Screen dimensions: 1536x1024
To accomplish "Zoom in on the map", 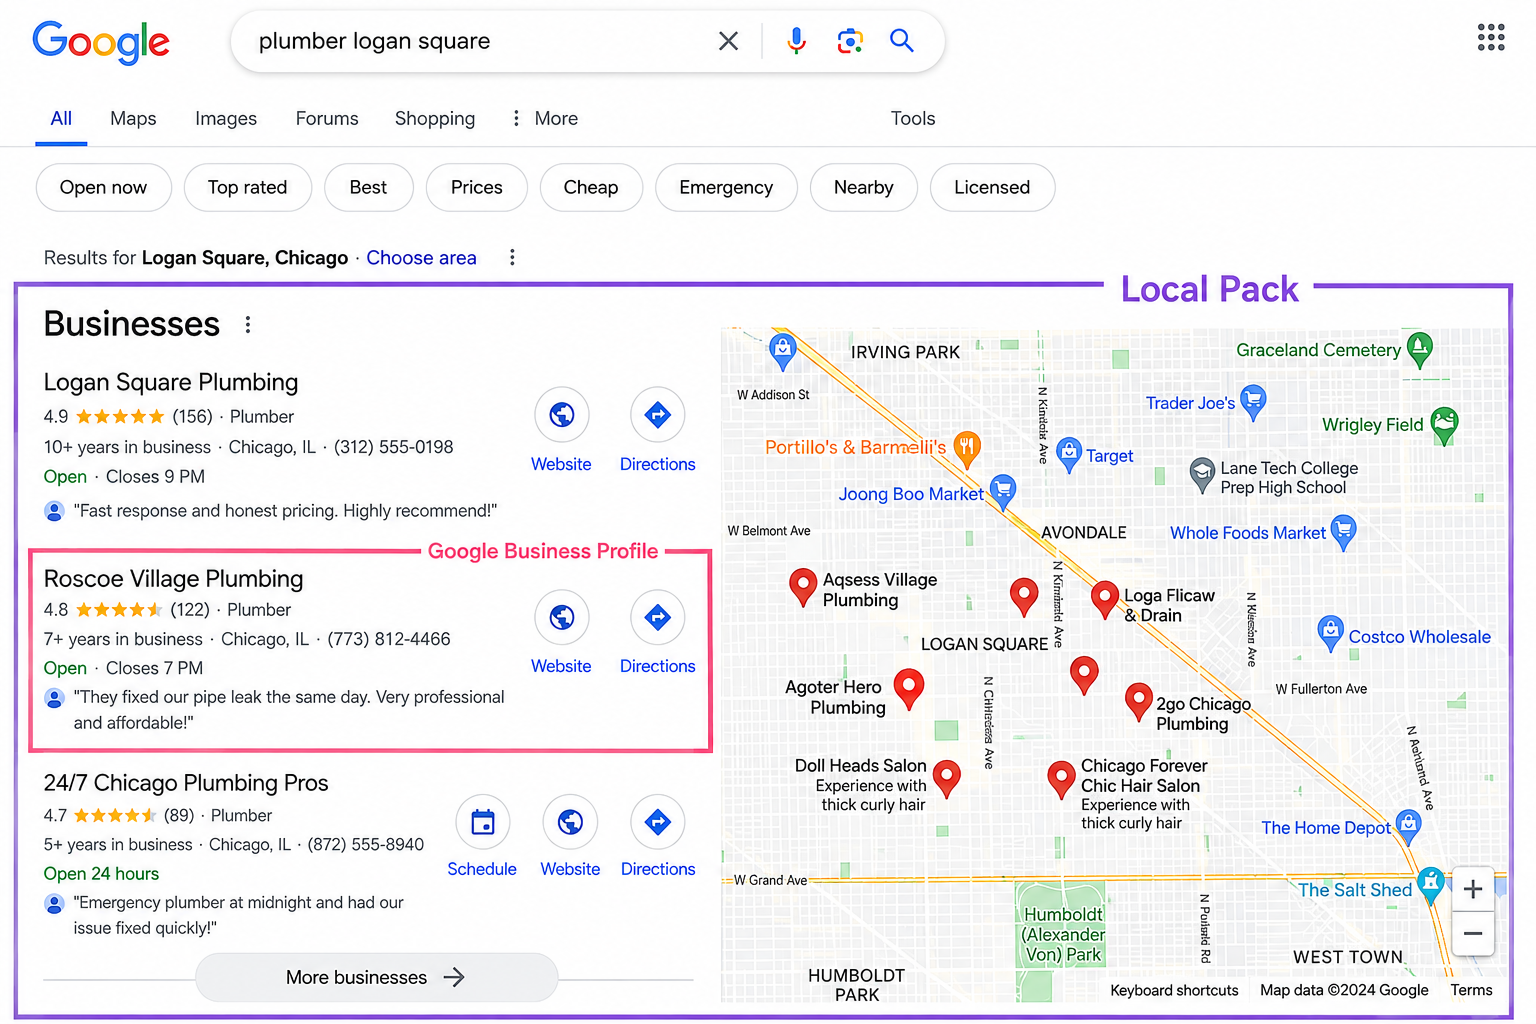I will (1473, 889).
